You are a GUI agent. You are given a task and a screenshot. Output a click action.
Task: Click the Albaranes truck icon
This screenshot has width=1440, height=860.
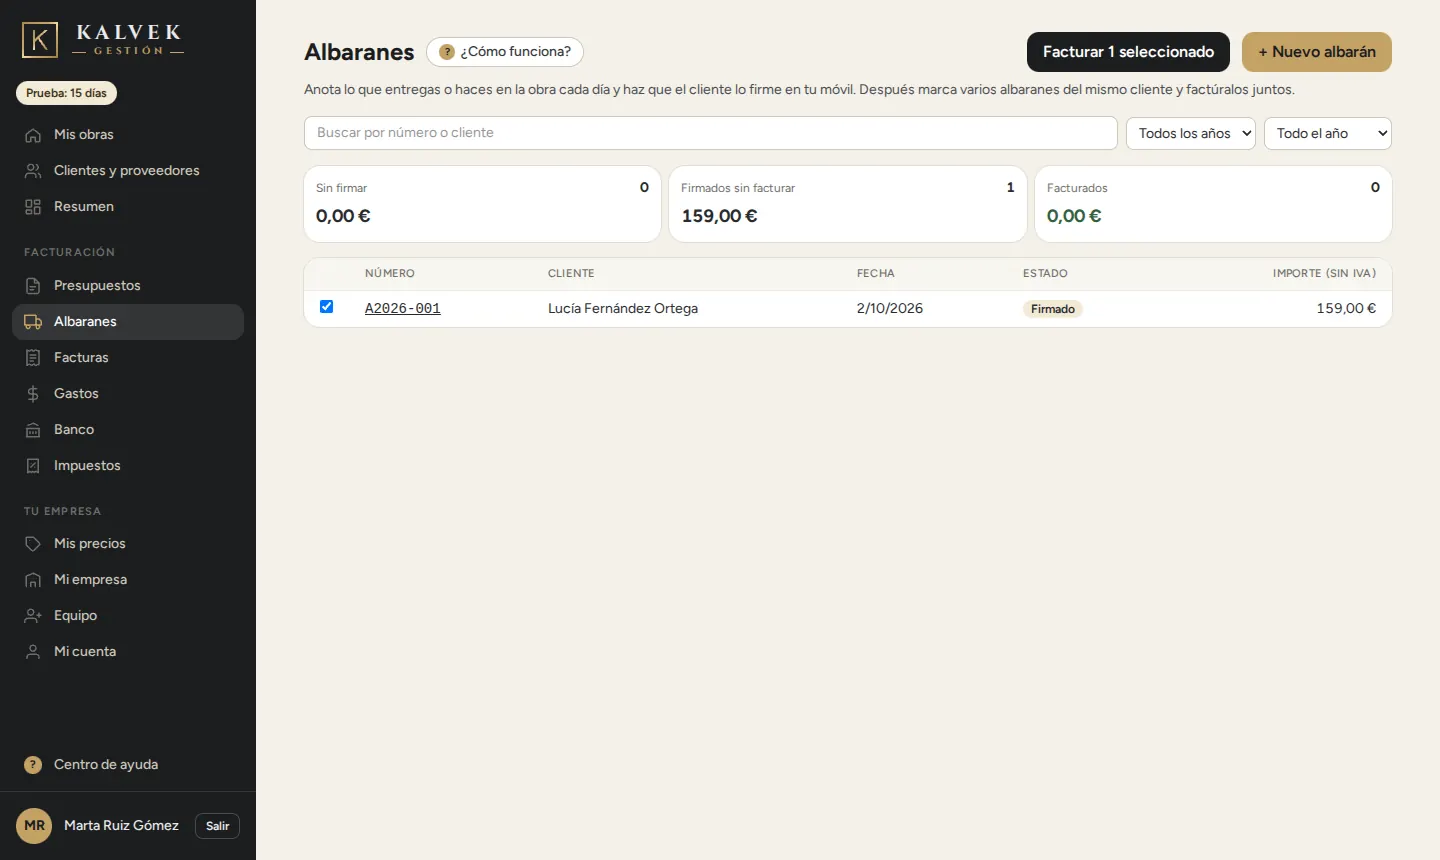click(x=33, y=322)
